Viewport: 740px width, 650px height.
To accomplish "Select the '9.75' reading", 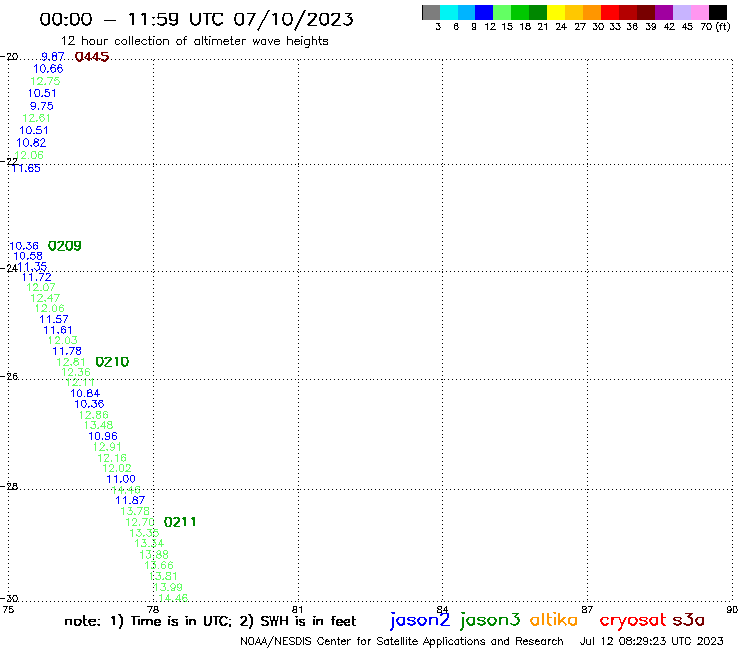I will tap(42, 106).
